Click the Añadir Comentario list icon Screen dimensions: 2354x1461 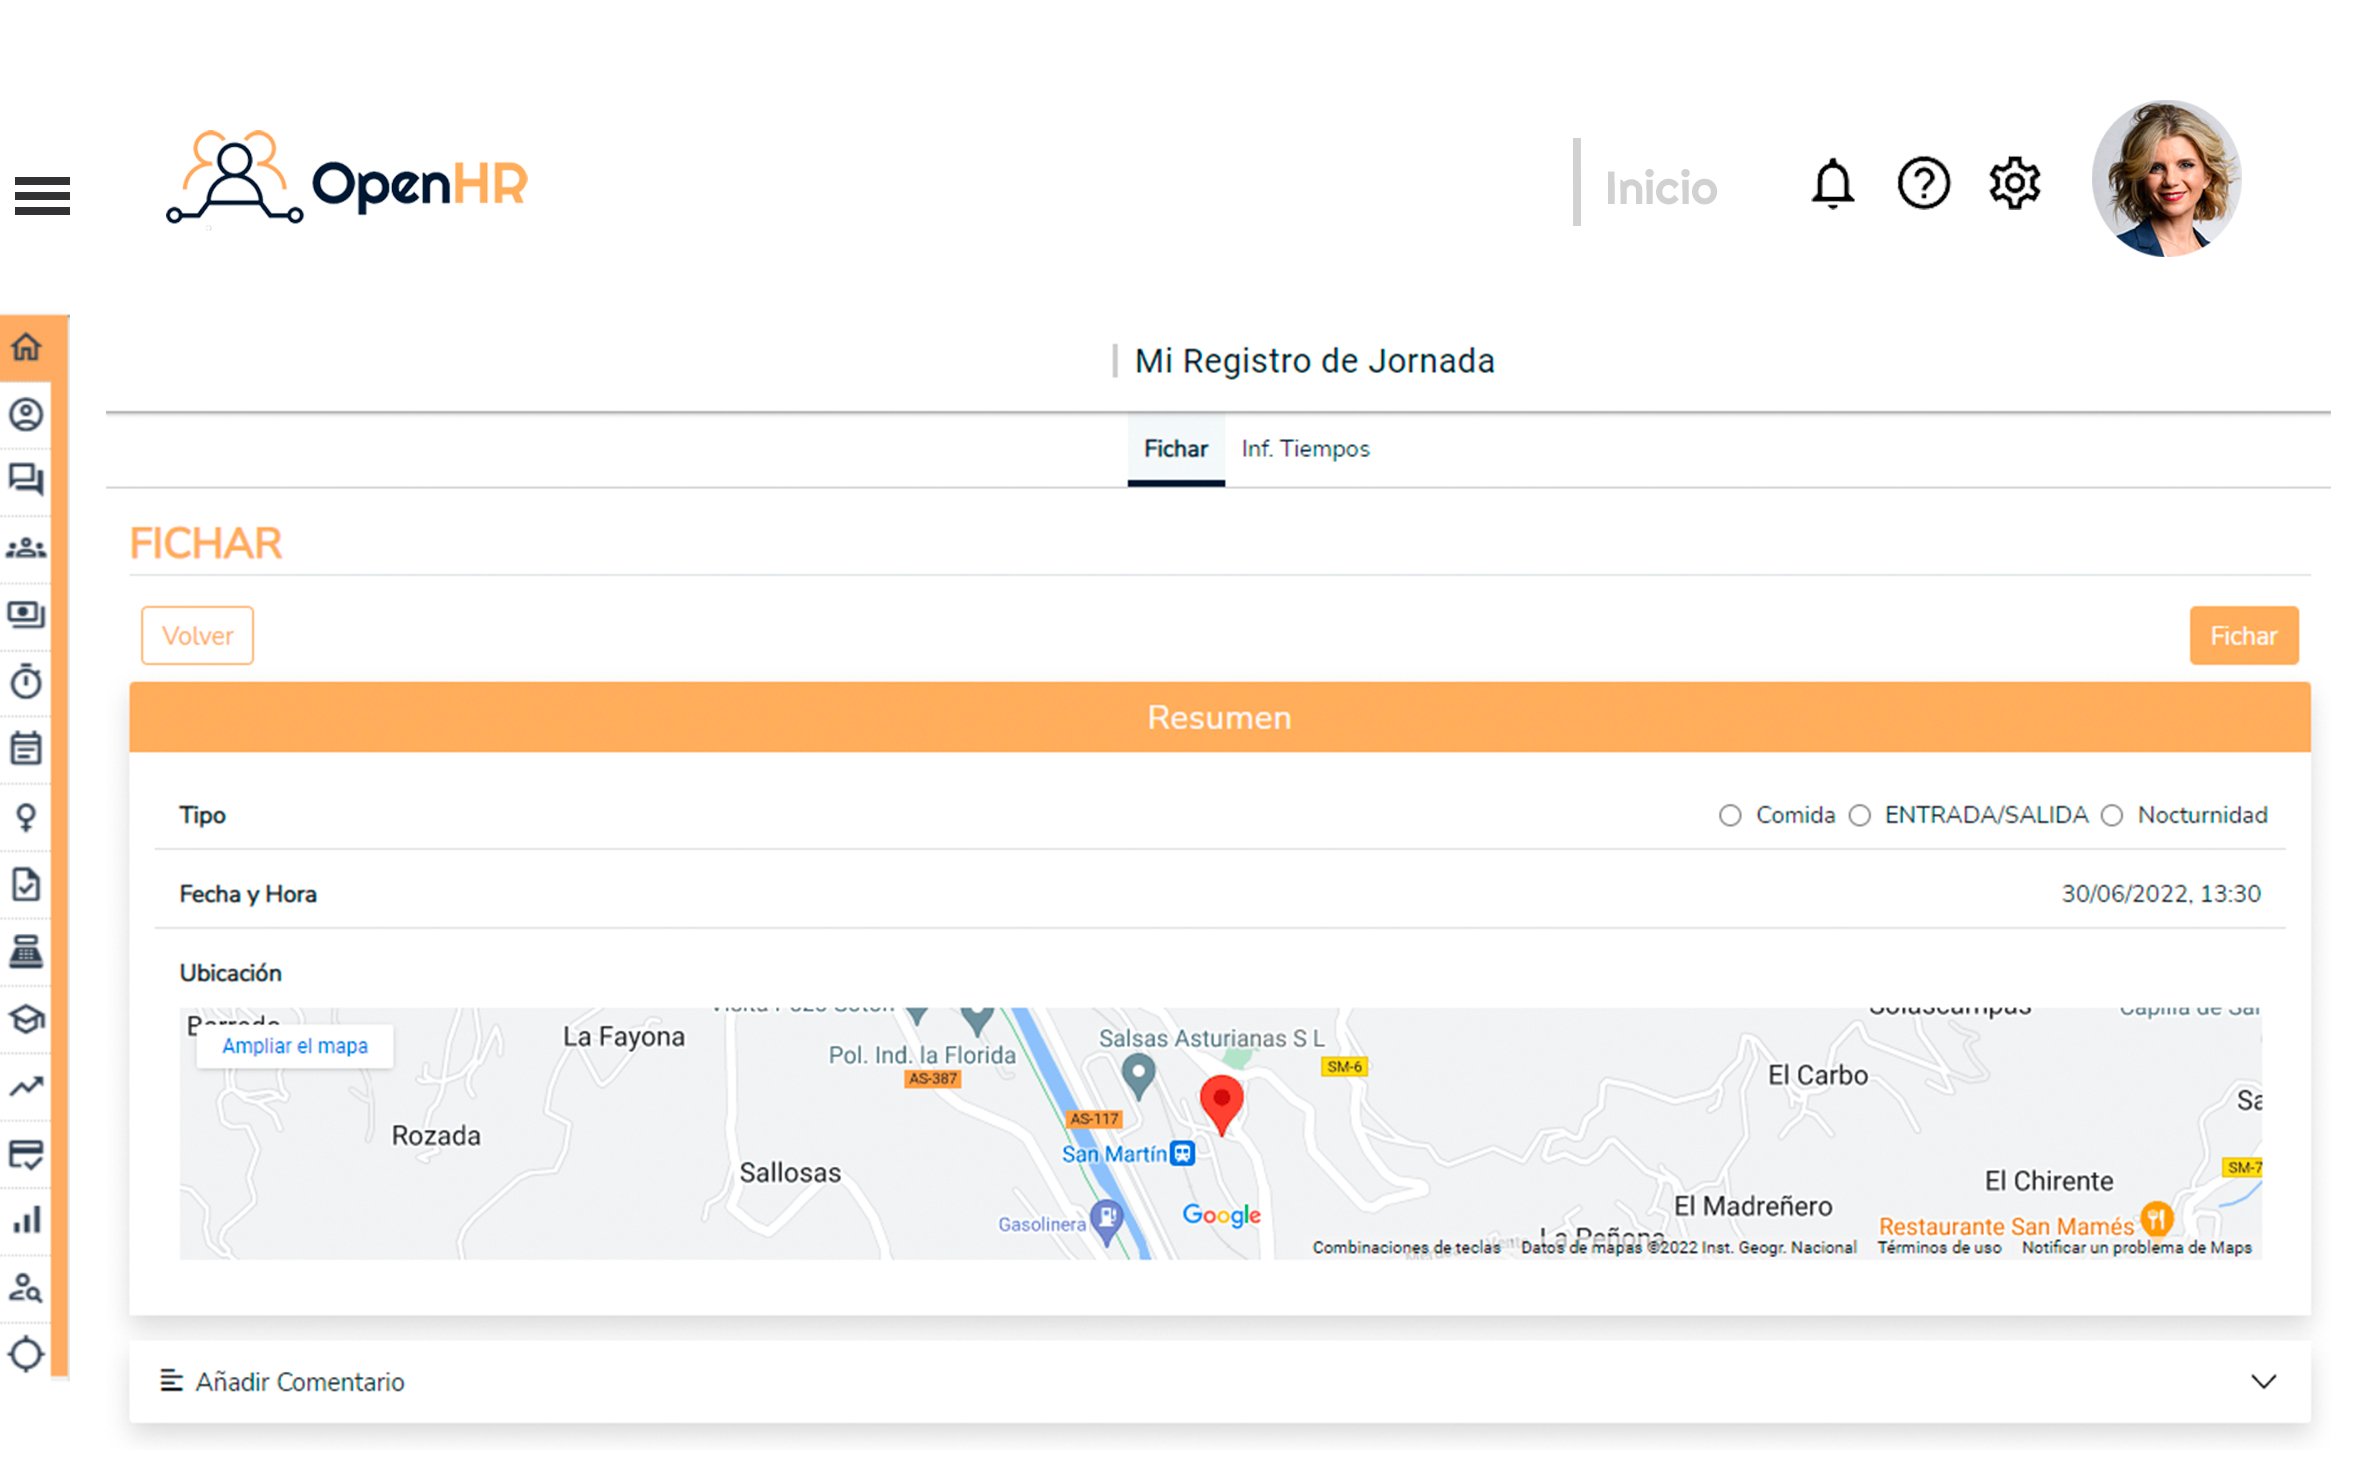[171, 1381]
